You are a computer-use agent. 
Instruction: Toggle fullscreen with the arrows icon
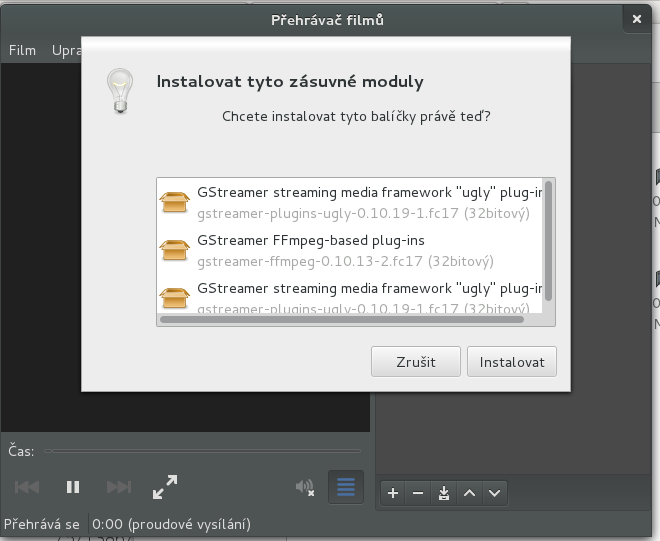click(x=165, y=487)
